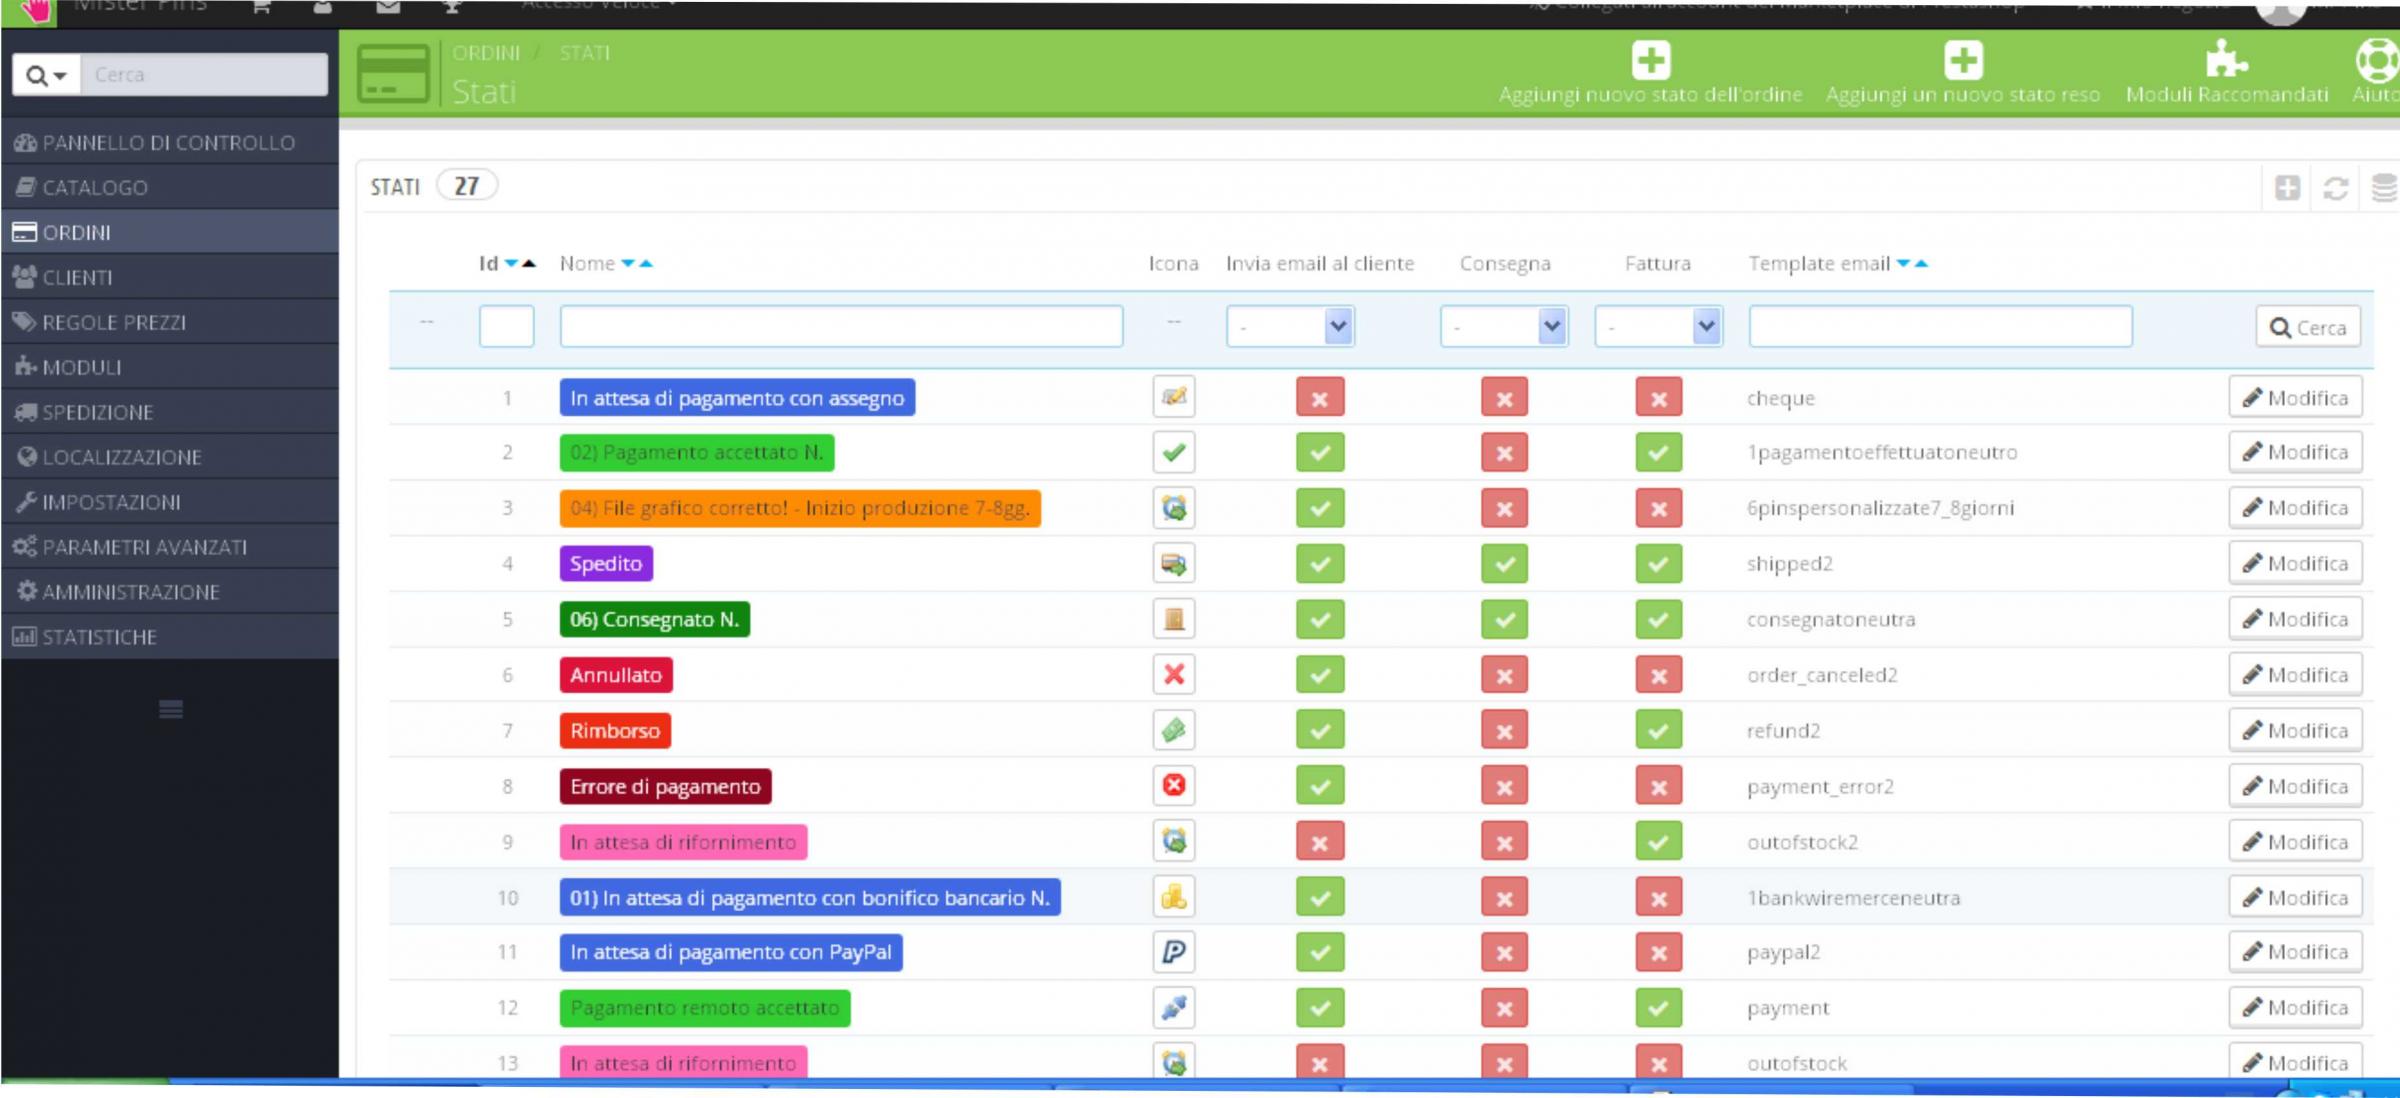2400x1098 pixels.
Task: Open Fattura filter dropdown
Action: click(1658, 327)
